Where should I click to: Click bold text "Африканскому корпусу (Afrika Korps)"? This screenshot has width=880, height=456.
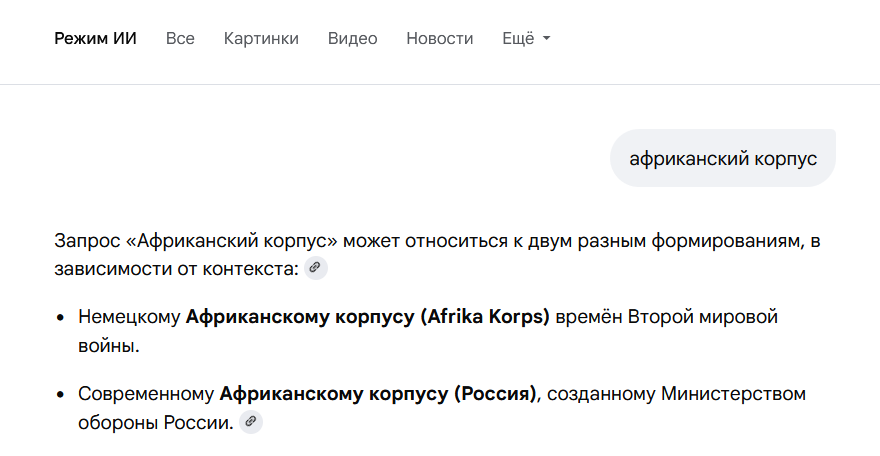pos(368,318)
